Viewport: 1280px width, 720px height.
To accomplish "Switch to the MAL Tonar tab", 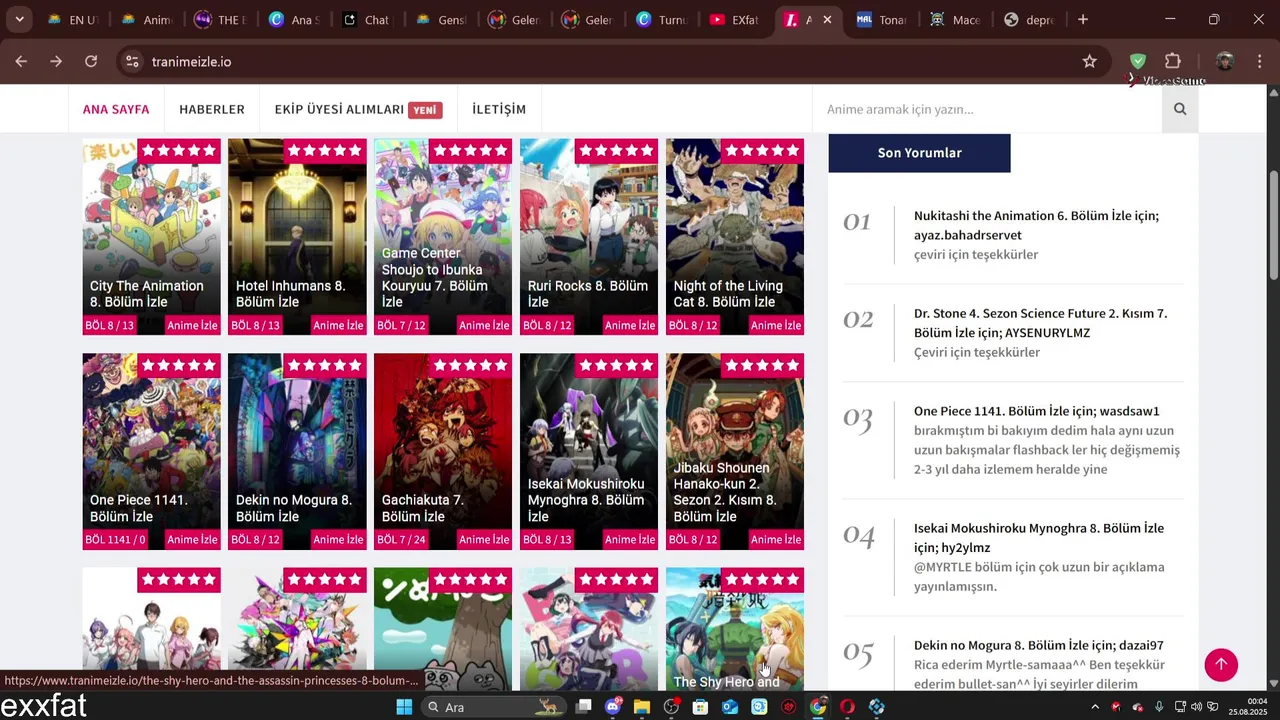I will click(885, 20).
